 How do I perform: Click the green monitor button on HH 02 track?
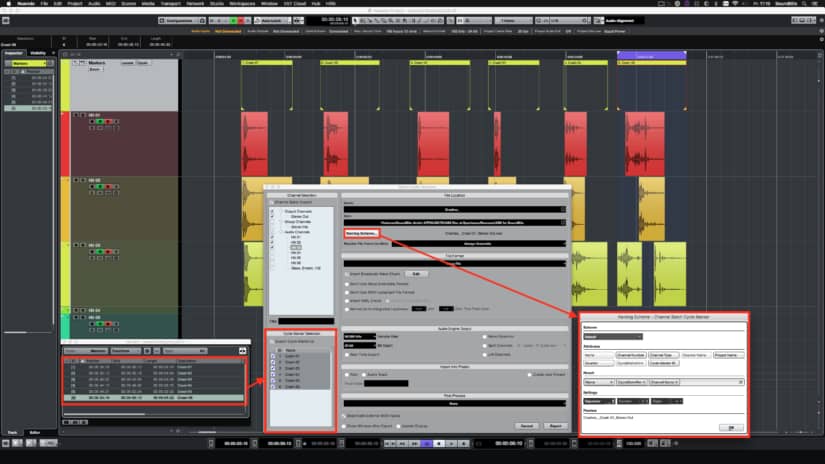point(100,187)
